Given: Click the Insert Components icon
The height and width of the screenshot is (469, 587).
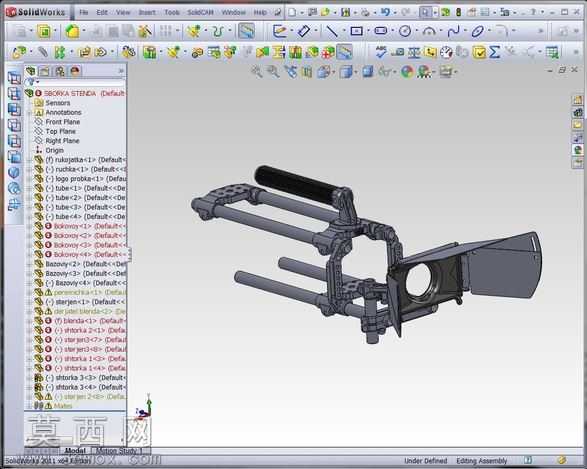Looking at the screenshot, I should 19,52.
